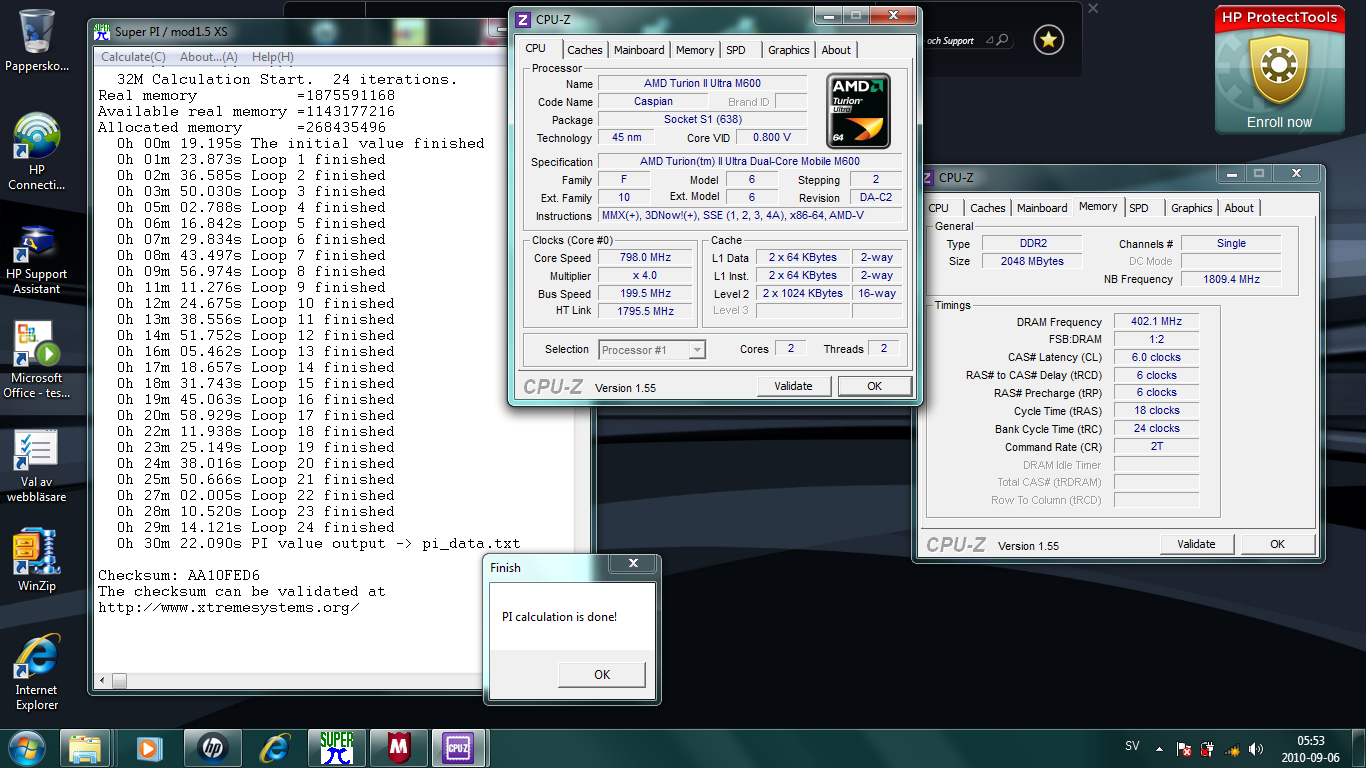The image size is (1366, 768).
Task: Select Caches tab in Memory CPU-Z window
Action: pyautogui.click(x=988, y=208)
